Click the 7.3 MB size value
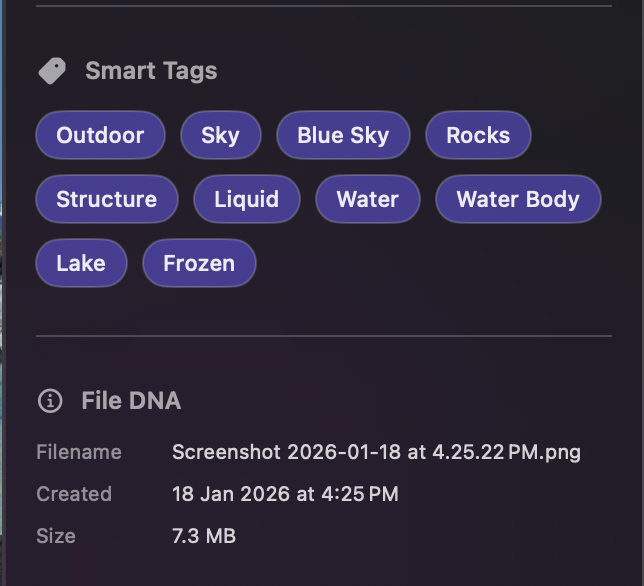This screenshot has height=586, width=644. coord(204,536)
